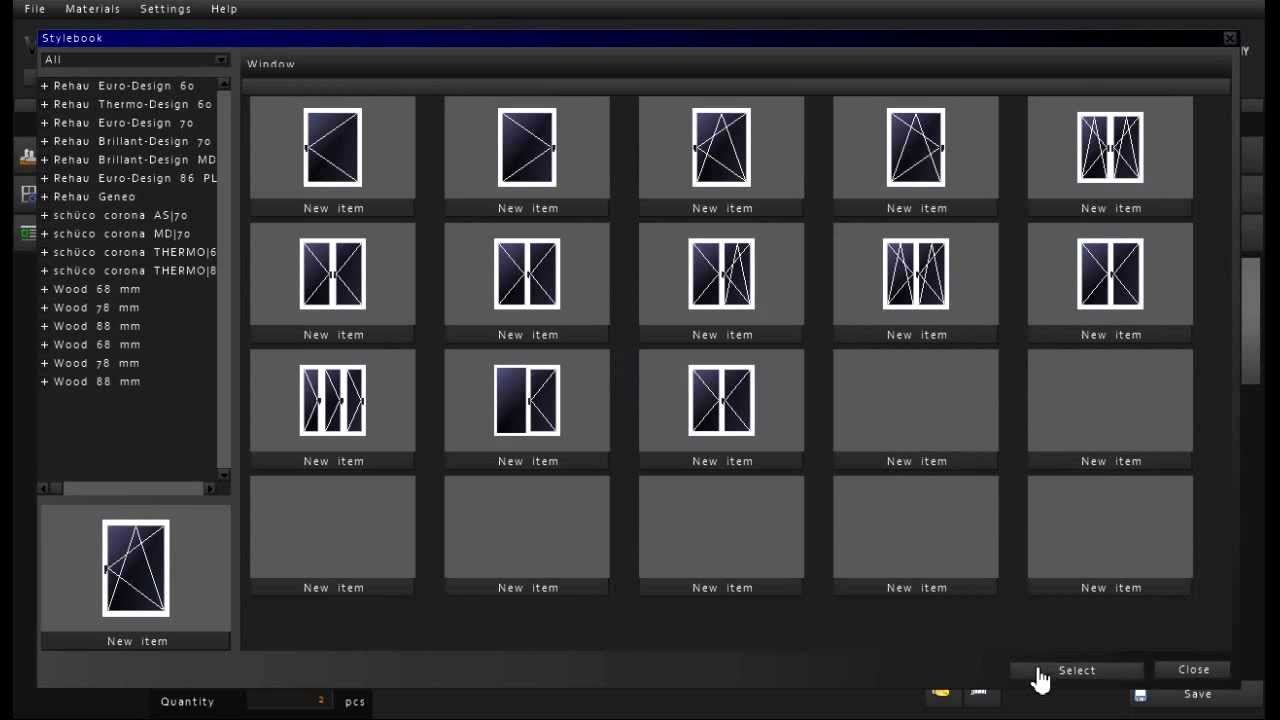
Task: Click the Quantity input field
Action: point(288,701)
